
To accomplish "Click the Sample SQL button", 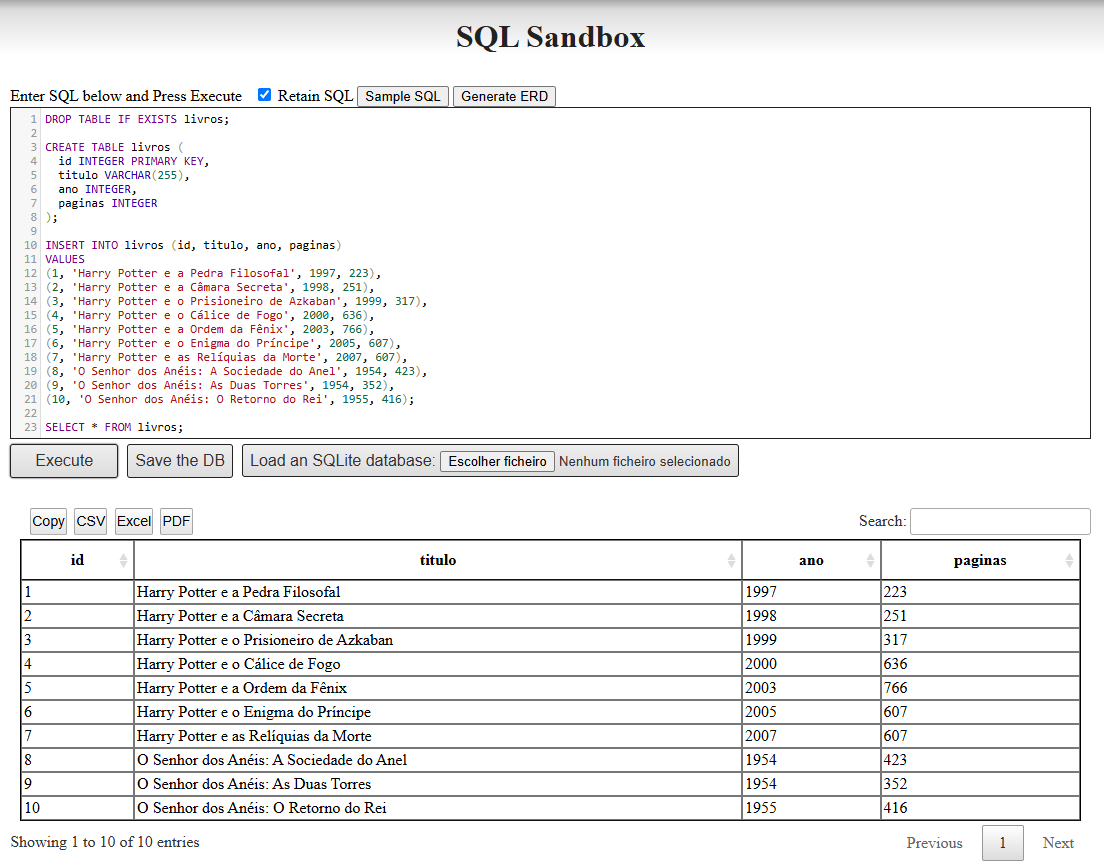I will [x=403, y=96].
